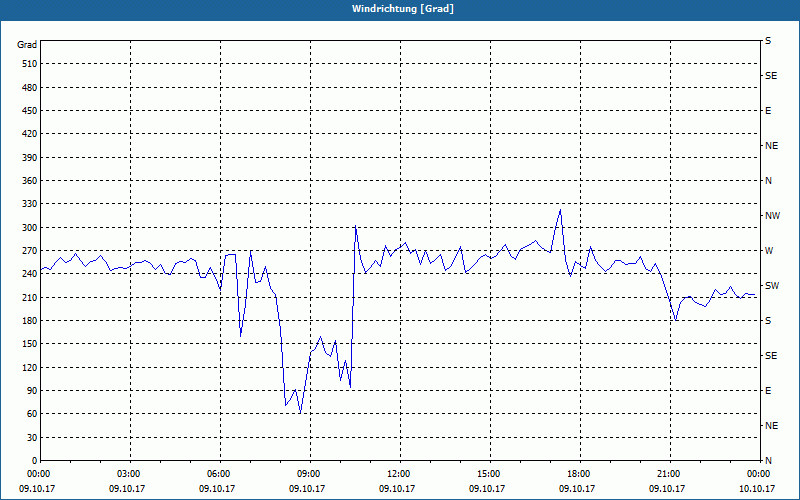Click the compass label NE beside the 390 gridline

[x=771, y=146]
